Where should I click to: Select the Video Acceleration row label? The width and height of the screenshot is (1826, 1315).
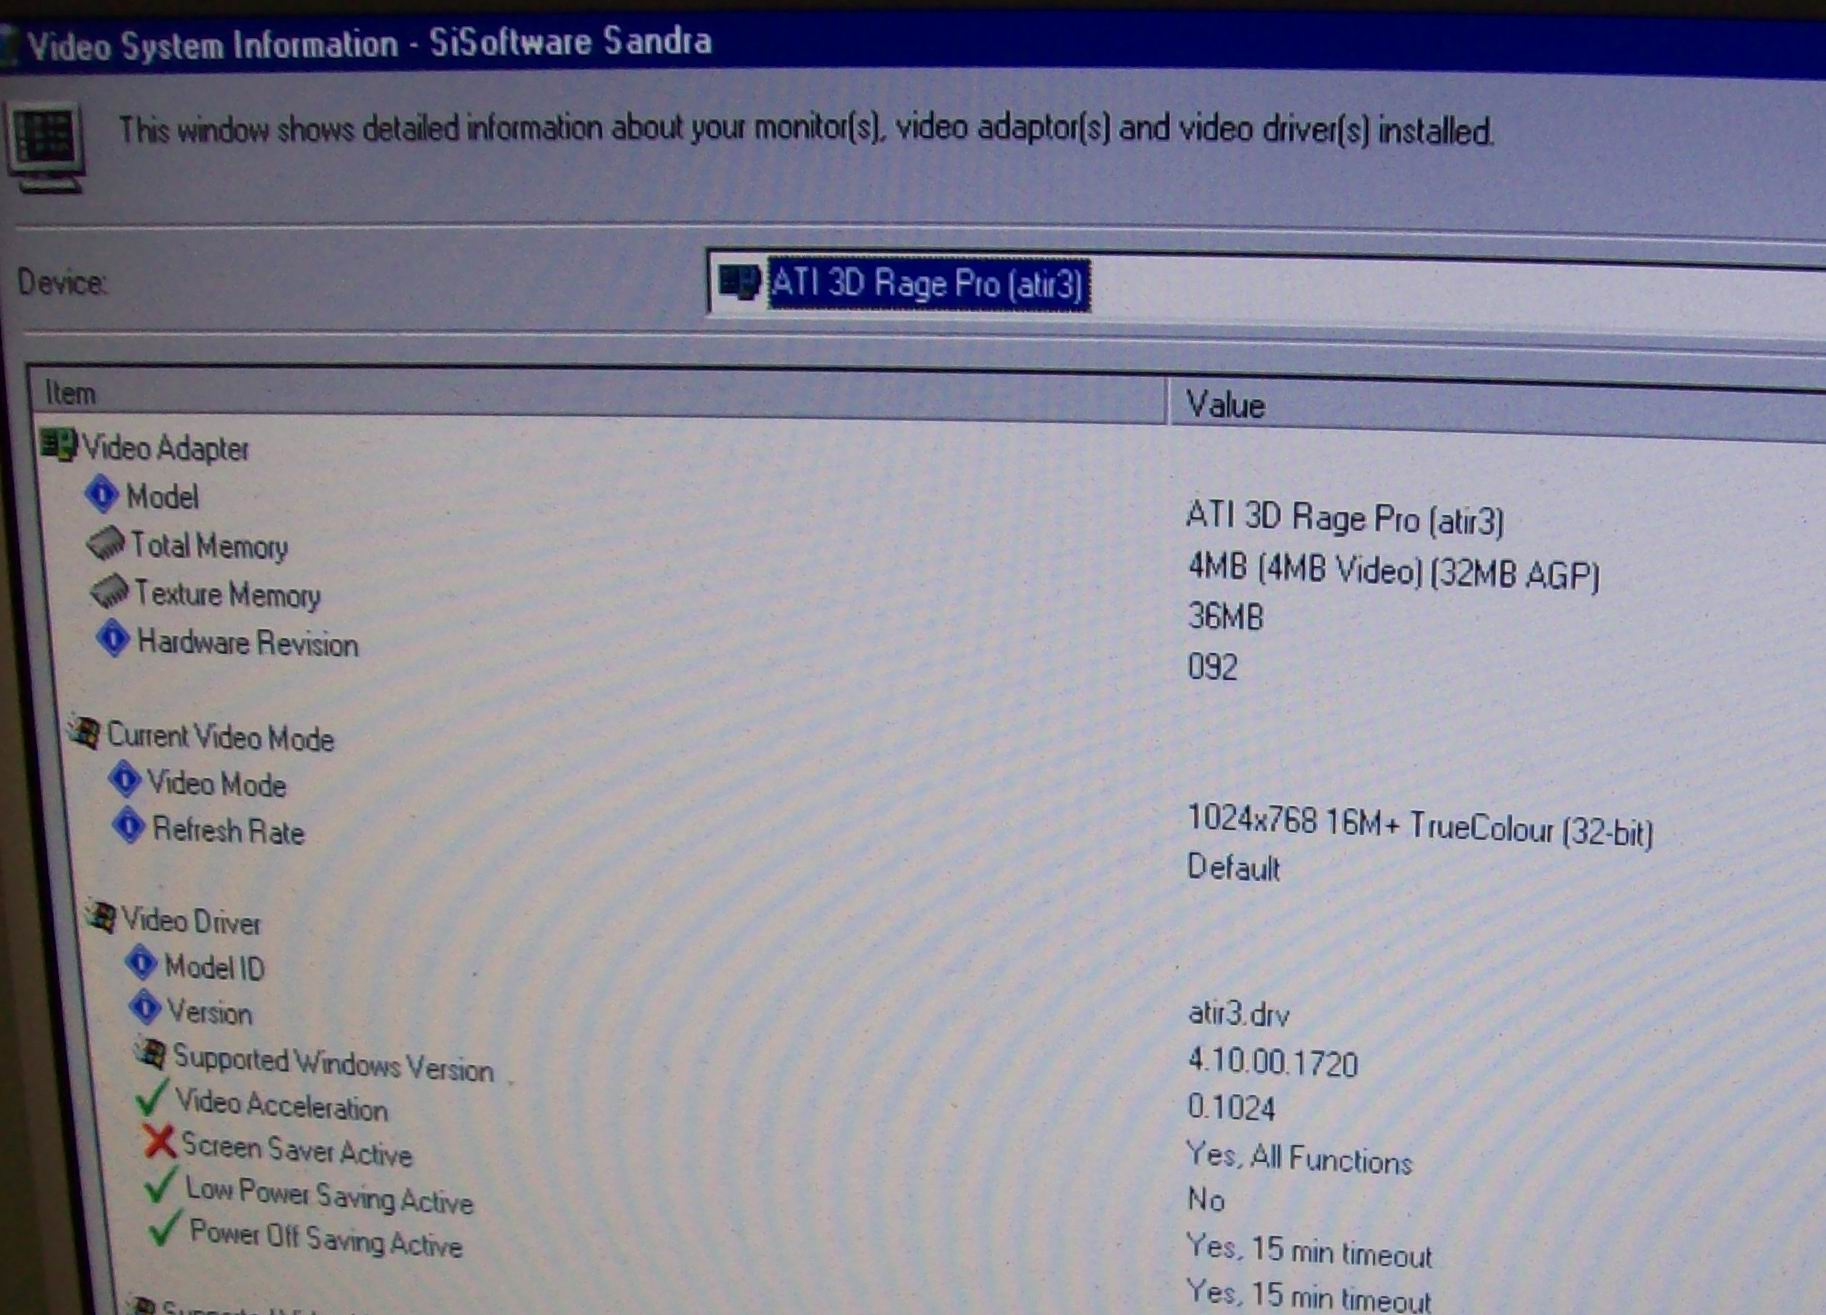tap(282, 1105)
